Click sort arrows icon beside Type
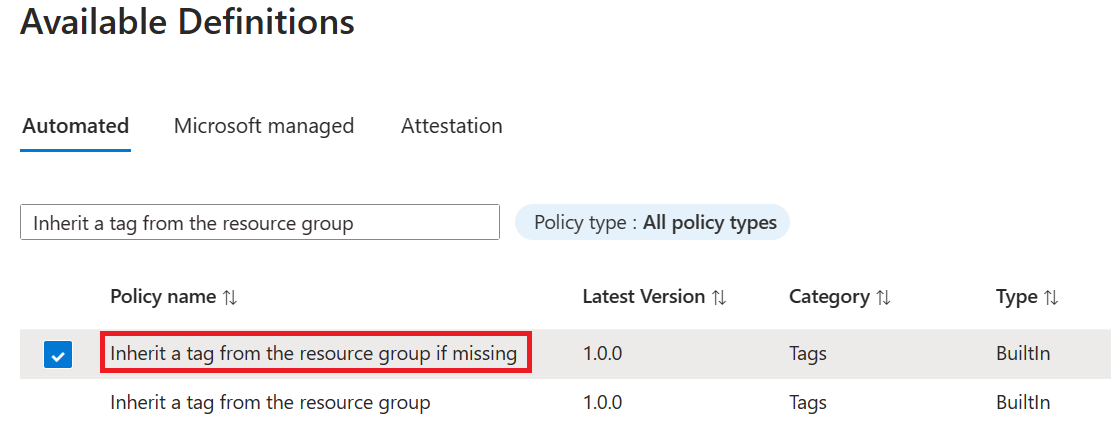 coord(1051,297)
